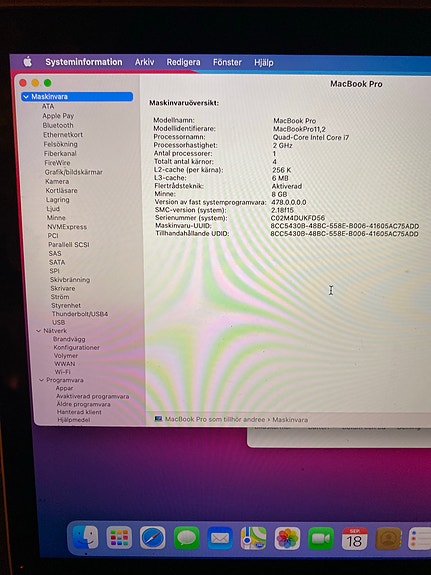This screenshot has width=431, height=575.
Task: Select Bluetooth in sidebar
Action: click(x=58, y=125)
